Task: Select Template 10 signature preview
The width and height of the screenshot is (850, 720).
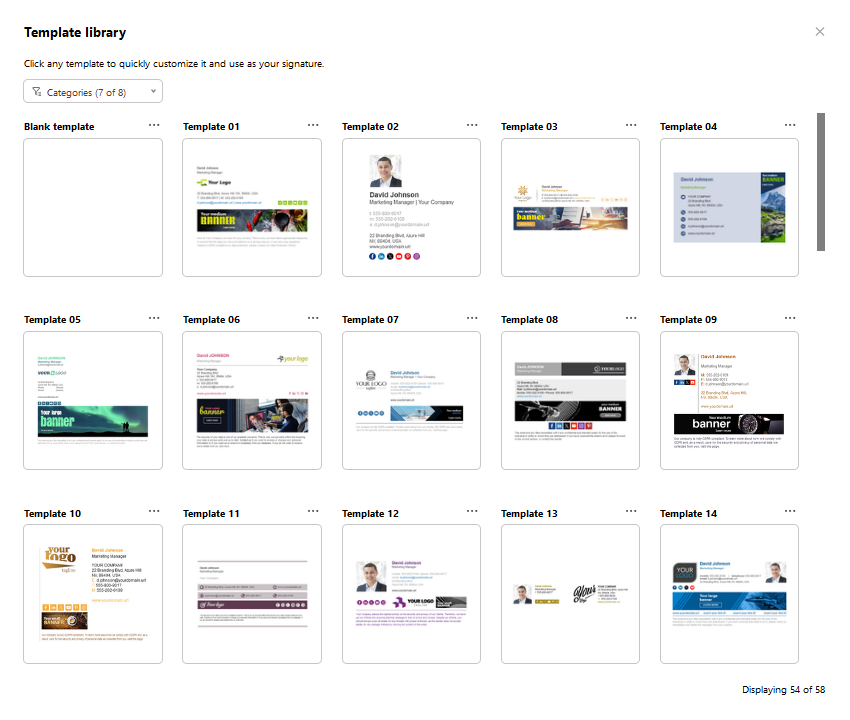Action: point(93,594)
